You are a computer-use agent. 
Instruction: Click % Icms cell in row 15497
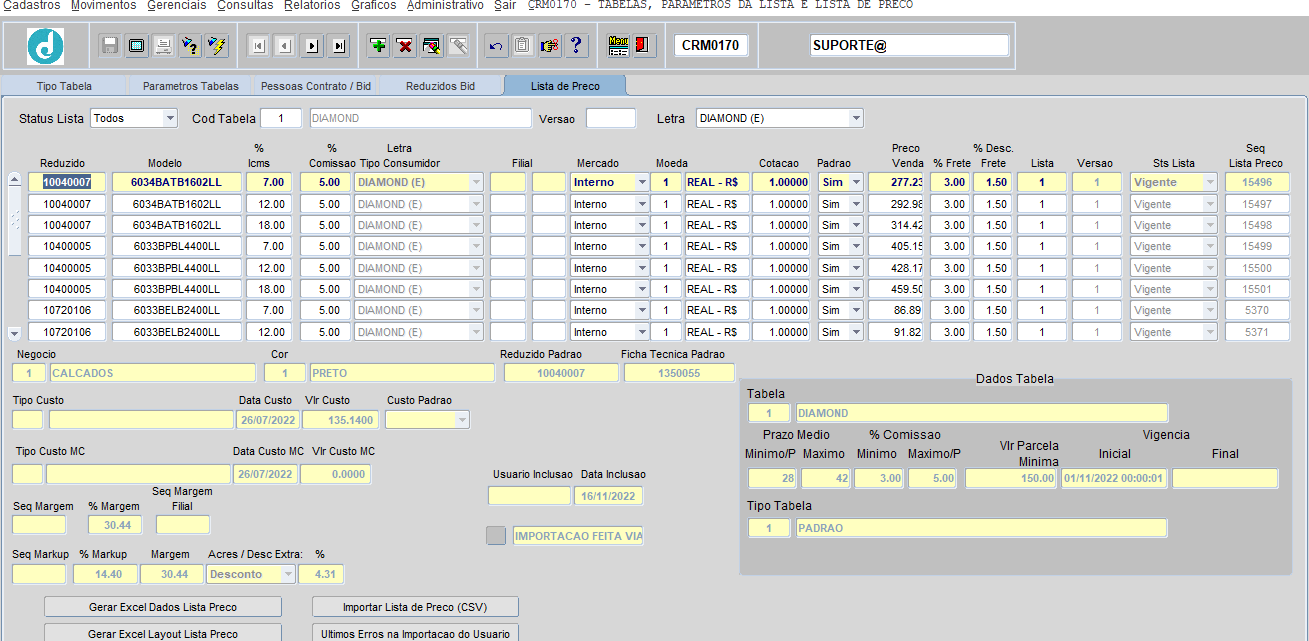(268, 204)
